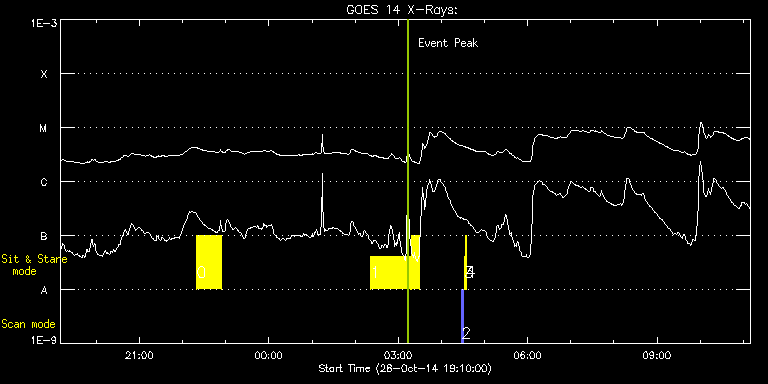Click the B flare class axis label
The height and width of the screenshot is (384, 768).
44,236
